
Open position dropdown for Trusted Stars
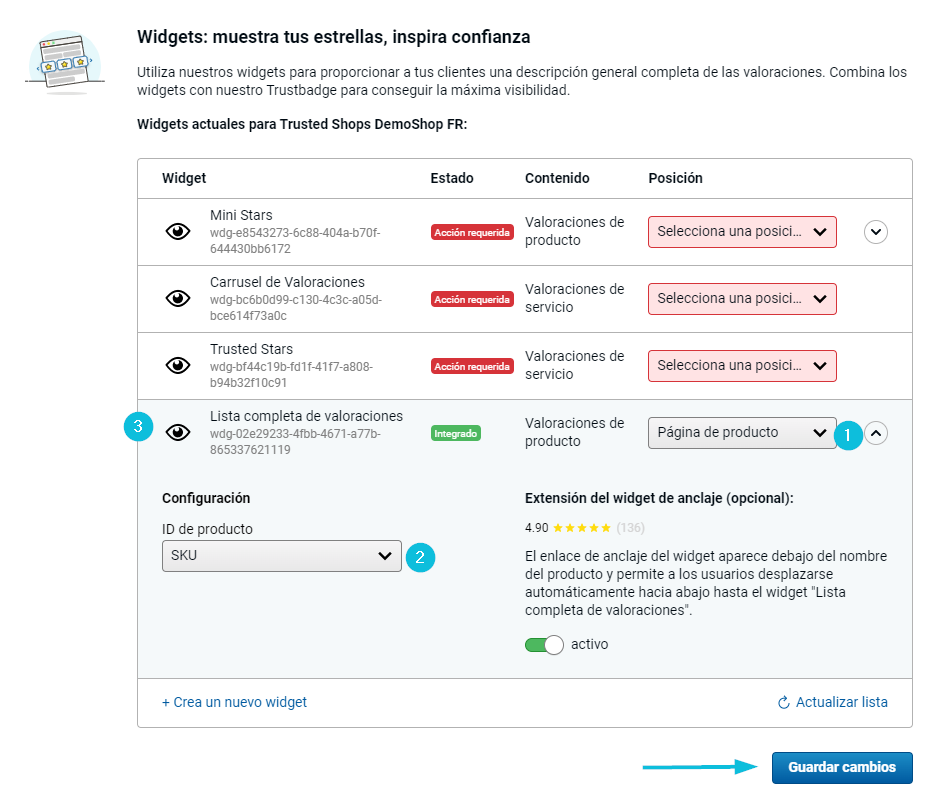[x=742, y=365]
